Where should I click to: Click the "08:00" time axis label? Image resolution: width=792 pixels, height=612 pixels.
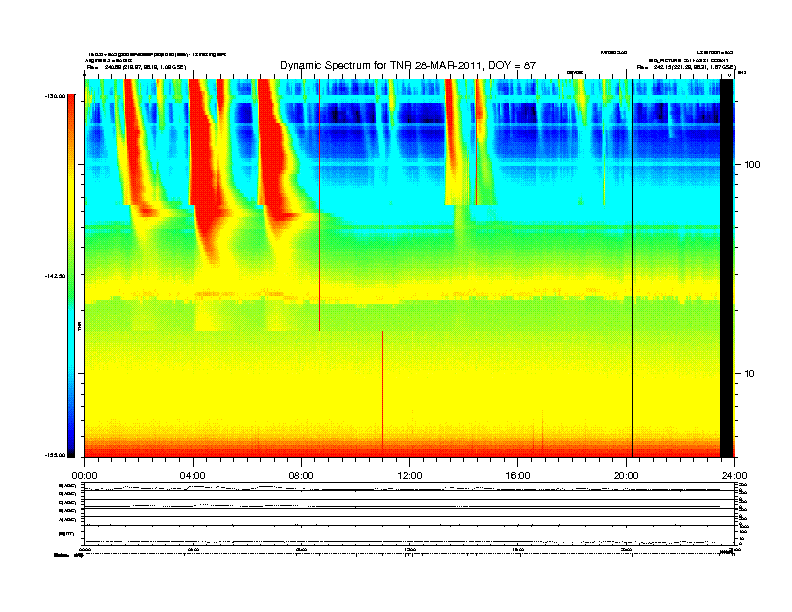click(301, 475)
